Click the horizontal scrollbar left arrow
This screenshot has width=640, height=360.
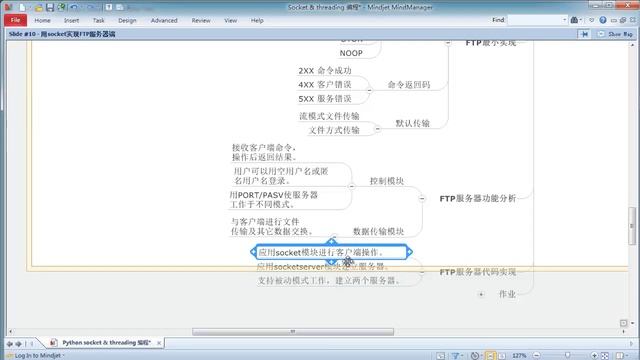pos(11,331)
